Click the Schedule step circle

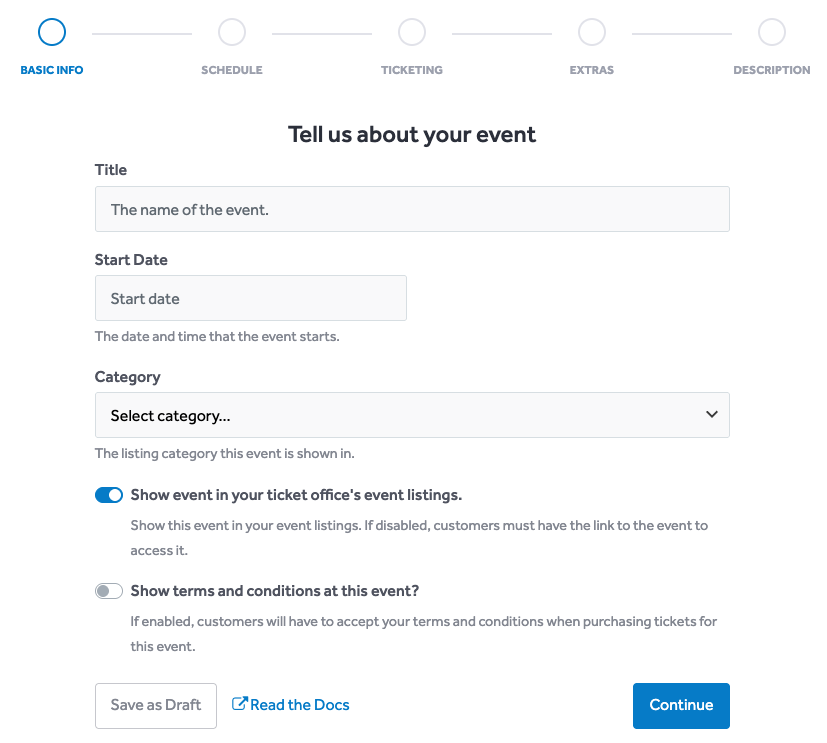pyautogui.click(x=232, y=32)
